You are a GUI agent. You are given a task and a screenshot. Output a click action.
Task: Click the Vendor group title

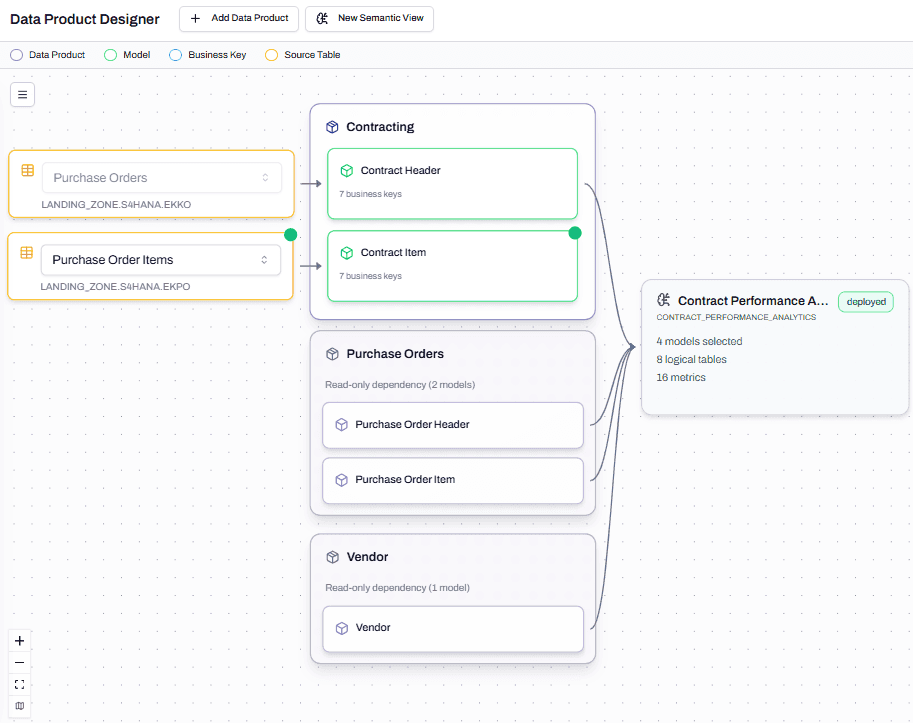point(367,557)
